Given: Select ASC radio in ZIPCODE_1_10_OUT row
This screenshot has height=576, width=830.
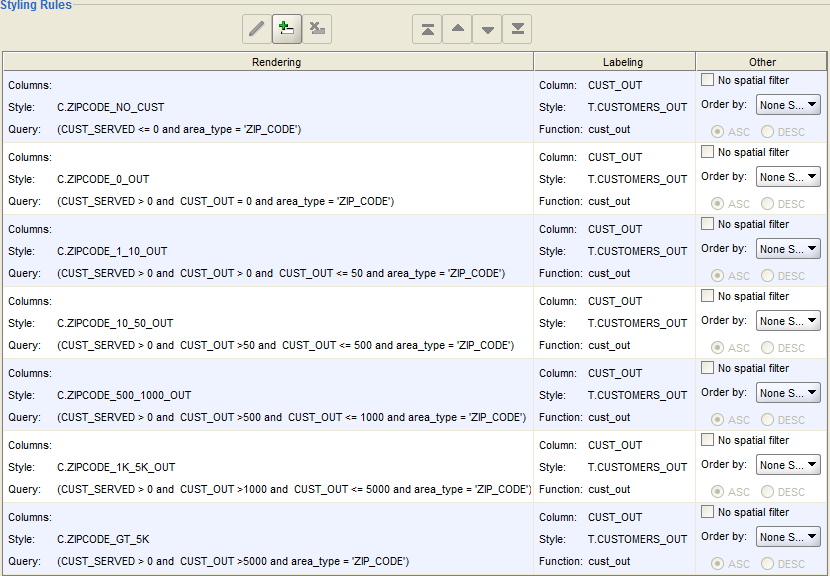Looking at the screenshot, I should (717, 276).
